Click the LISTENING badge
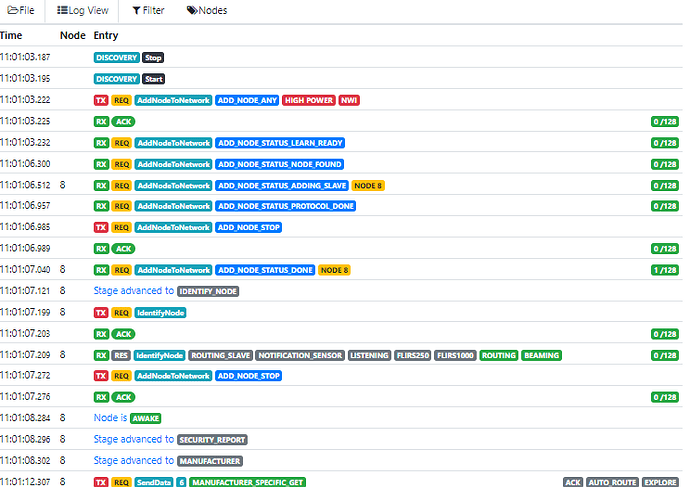The width and height of the screenshot is (690, 487). 369,355
